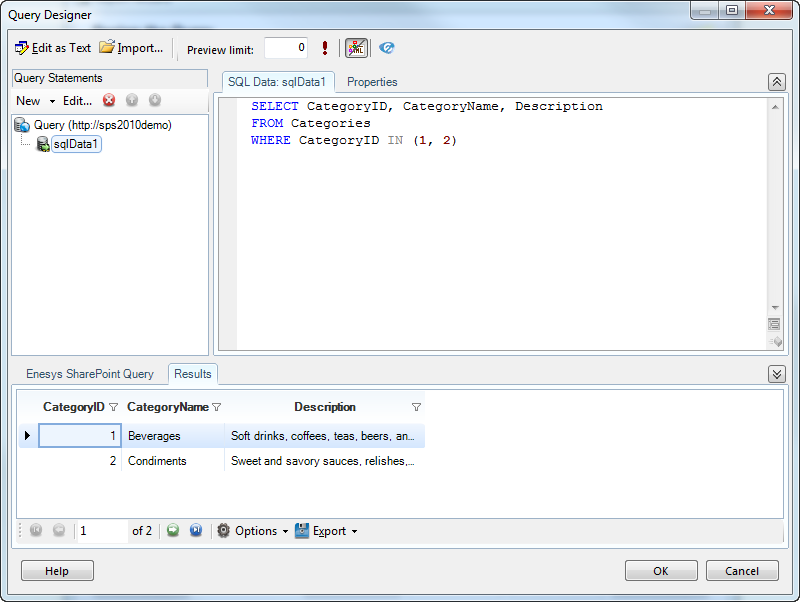Jump to last results page icon
The width and height of the screenshot is (800, 602).
click(196, 531)
